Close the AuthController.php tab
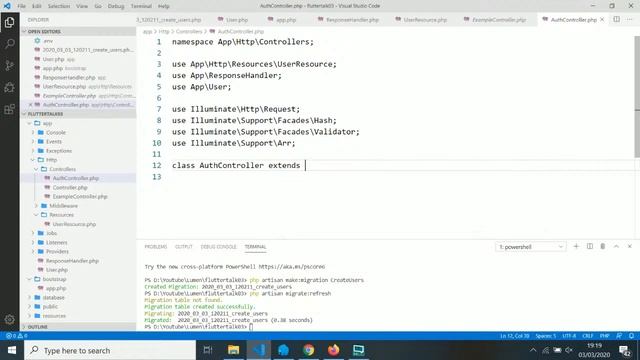 (602, 20)
